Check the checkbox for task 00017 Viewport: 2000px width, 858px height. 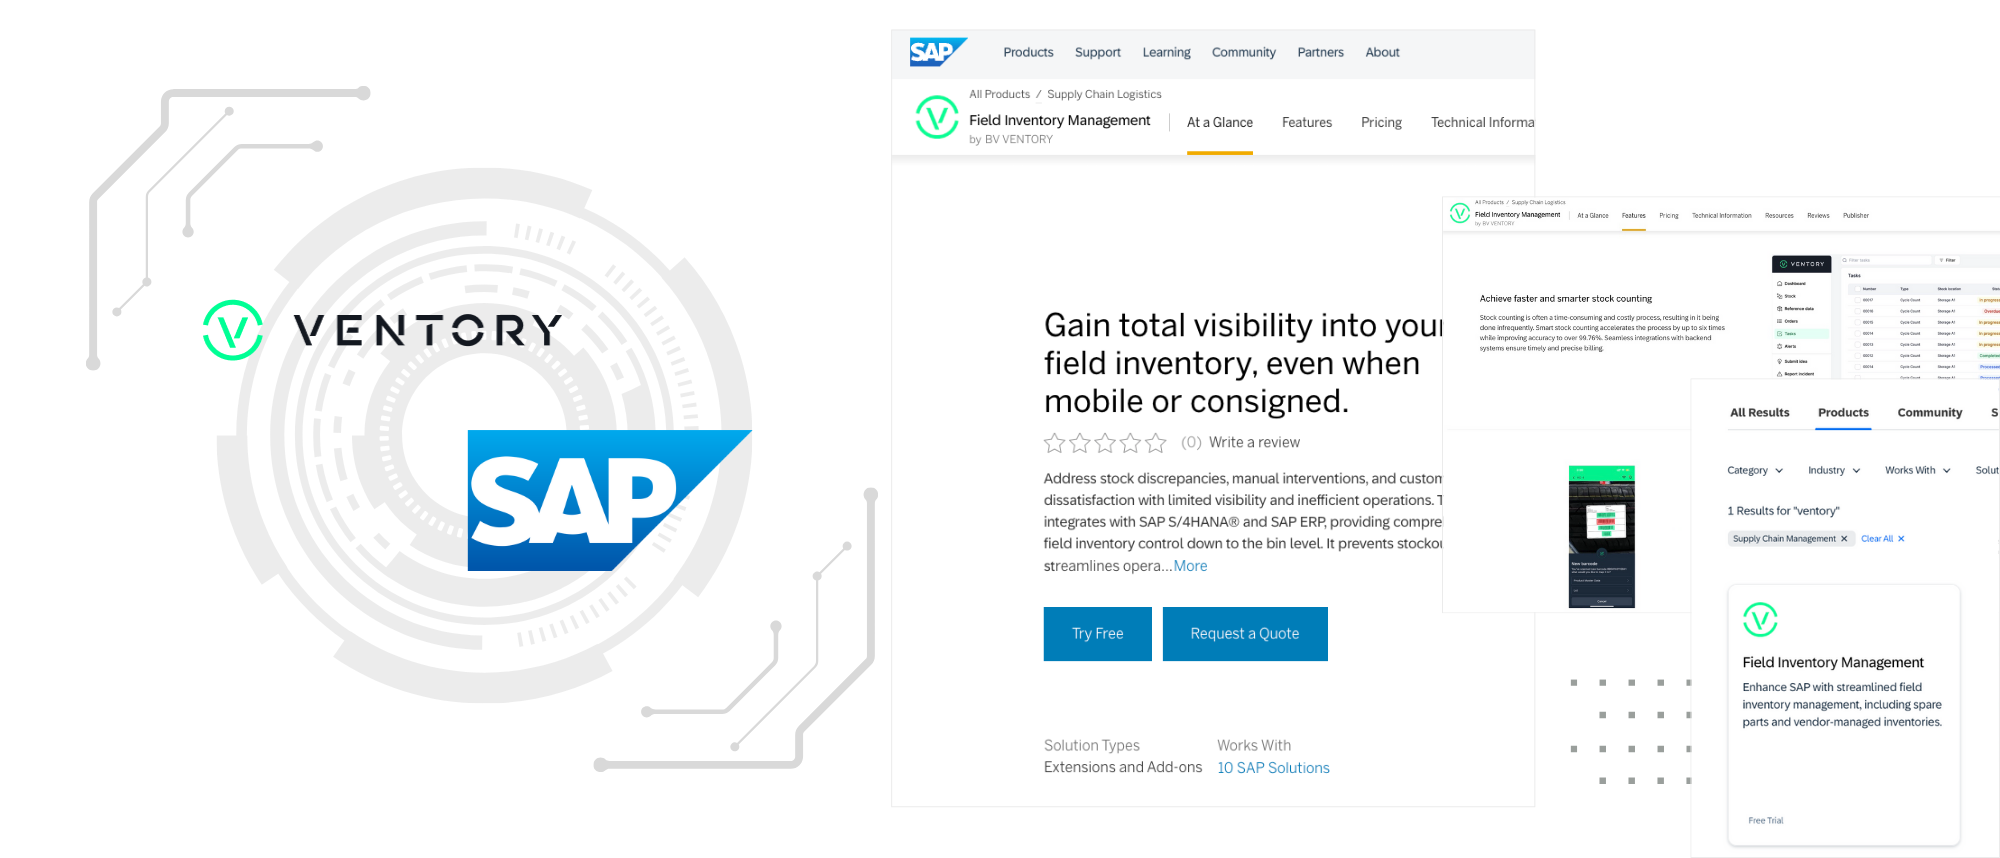1858,300
